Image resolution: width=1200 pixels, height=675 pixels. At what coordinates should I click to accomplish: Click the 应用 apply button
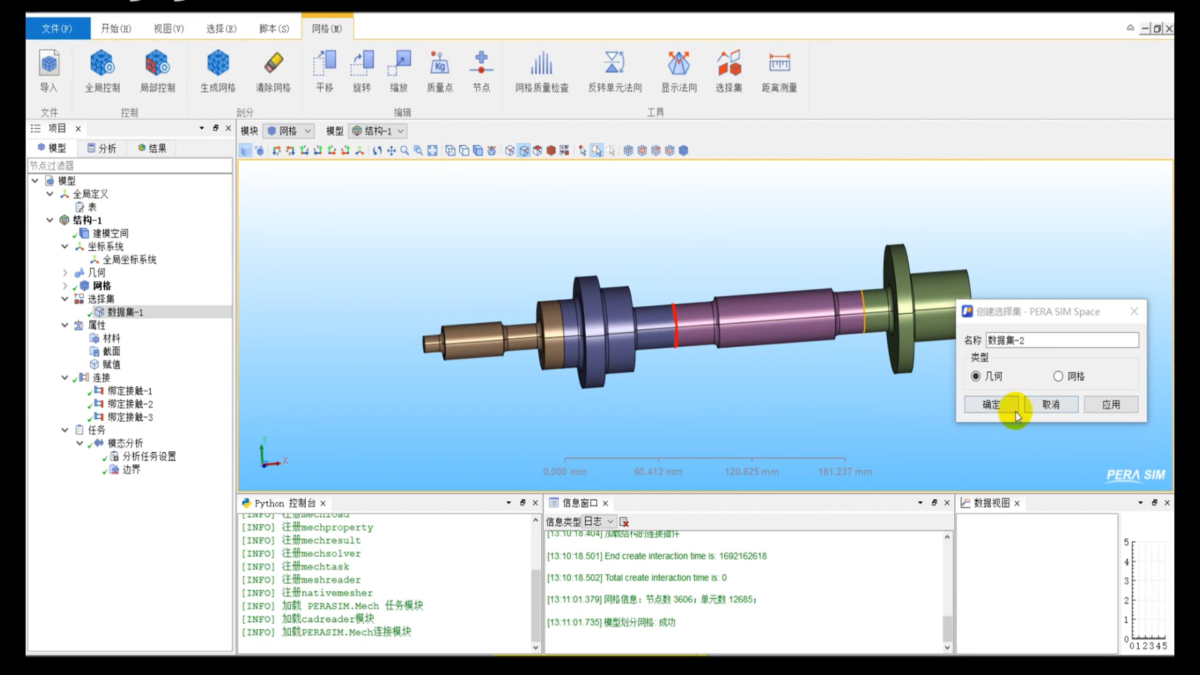(x=1111, y=405)
